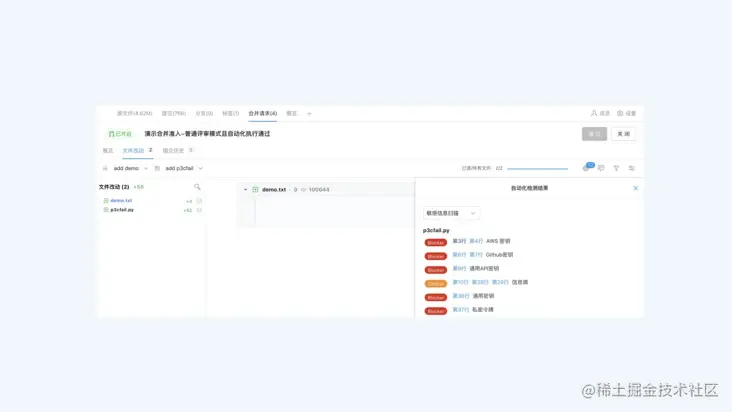Viewport: 732px width, 412px height.
Task: Open the comments icon in toolbar
Action: coord(601,168)
